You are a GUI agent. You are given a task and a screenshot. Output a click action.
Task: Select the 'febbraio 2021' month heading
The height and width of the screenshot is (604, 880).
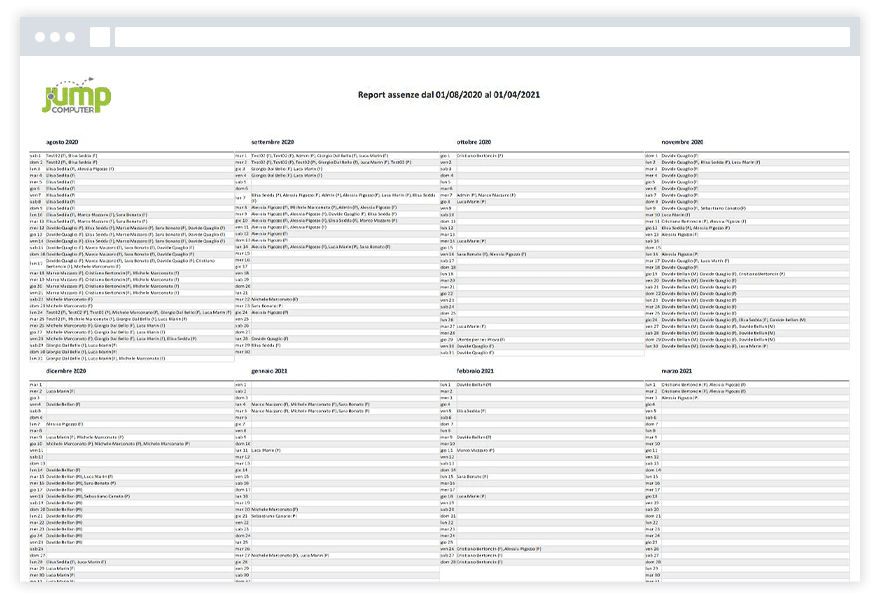click(x=475, y=371)
